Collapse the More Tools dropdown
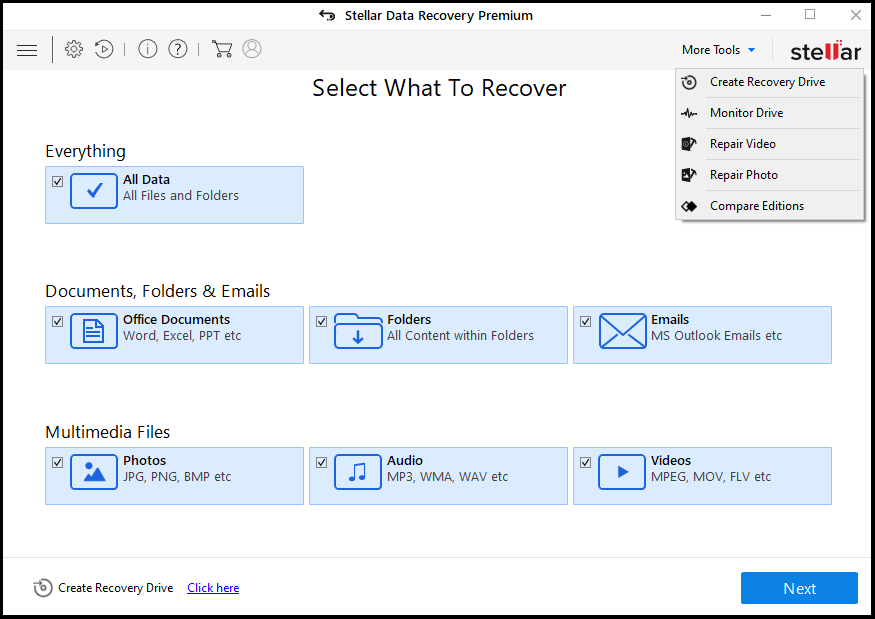 pos(719,50)
